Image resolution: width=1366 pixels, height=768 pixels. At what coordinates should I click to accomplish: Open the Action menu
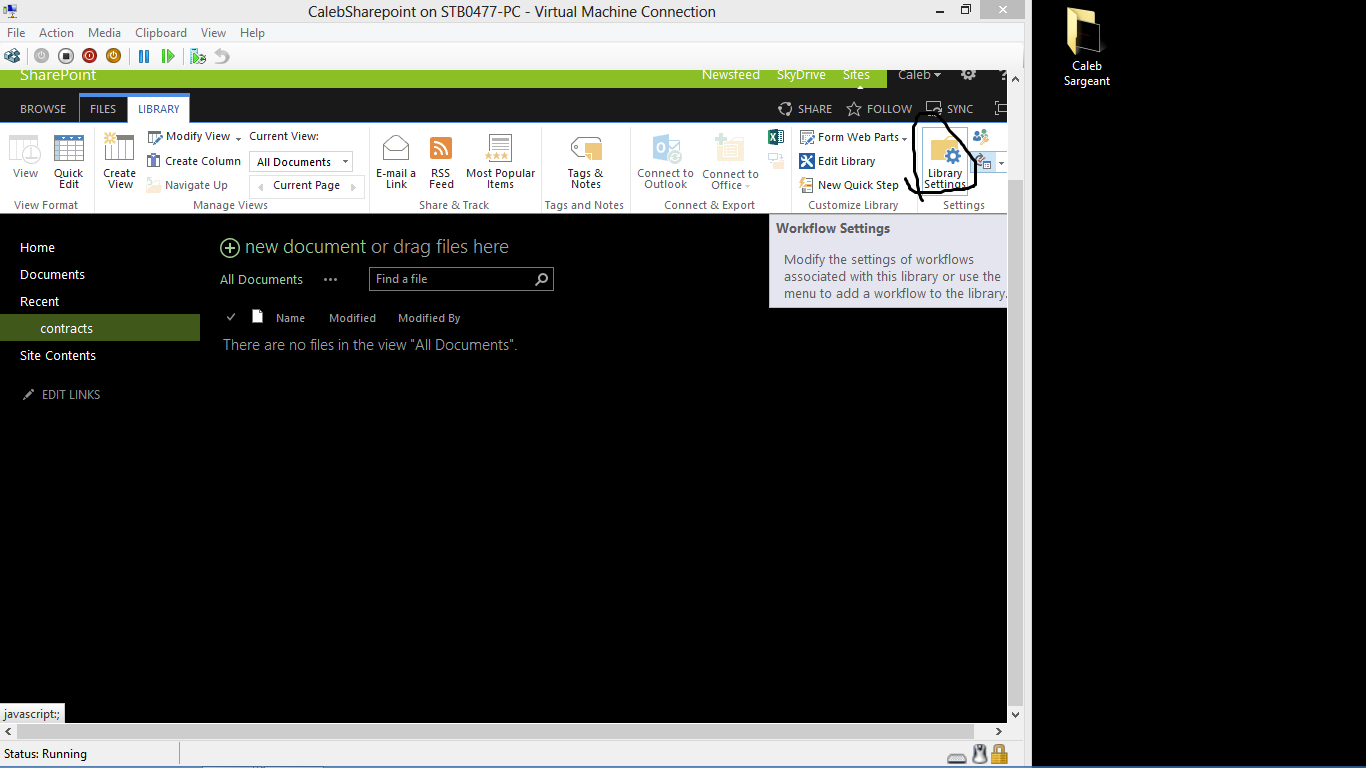(56, 33)
